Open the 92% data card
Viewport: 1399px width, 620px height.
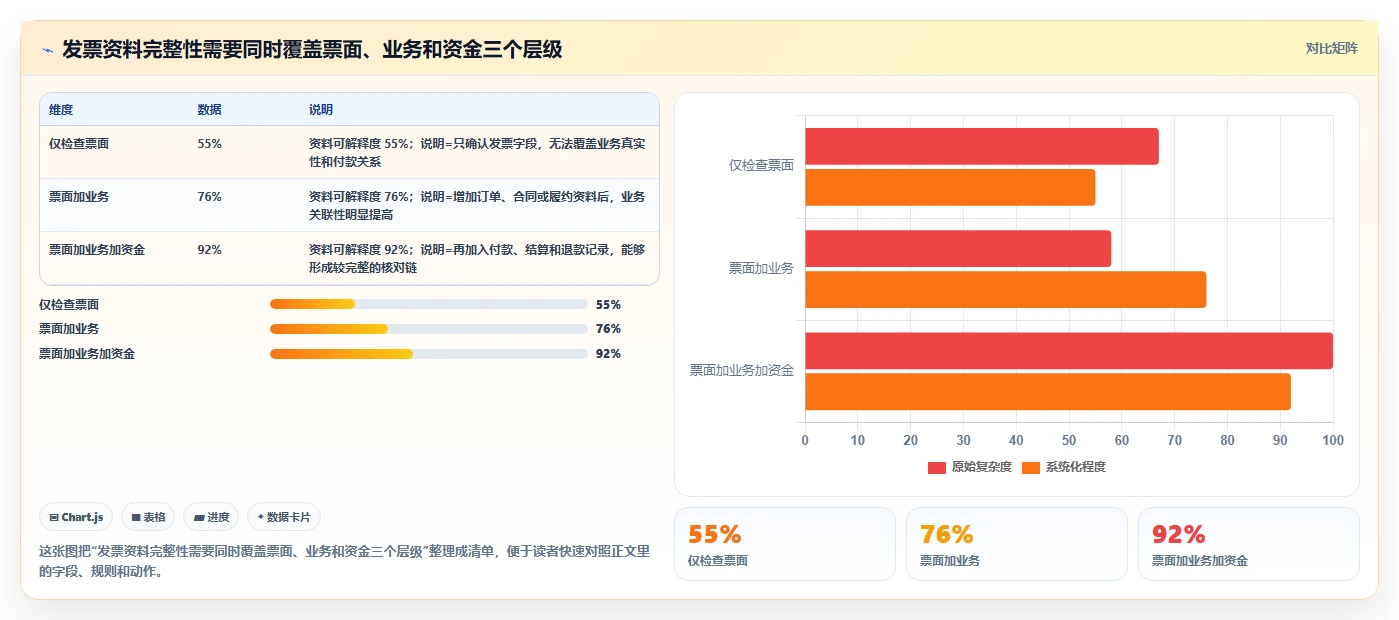tap(1249, 544)
